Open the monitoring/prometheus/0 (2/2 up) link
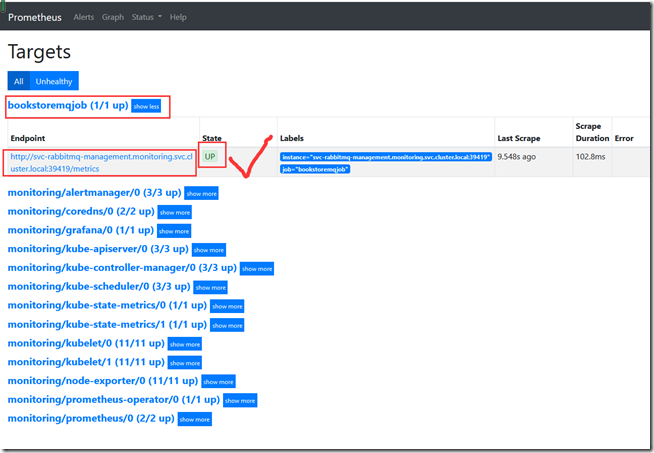Screen dimensions: 654x453 point(91,418)
